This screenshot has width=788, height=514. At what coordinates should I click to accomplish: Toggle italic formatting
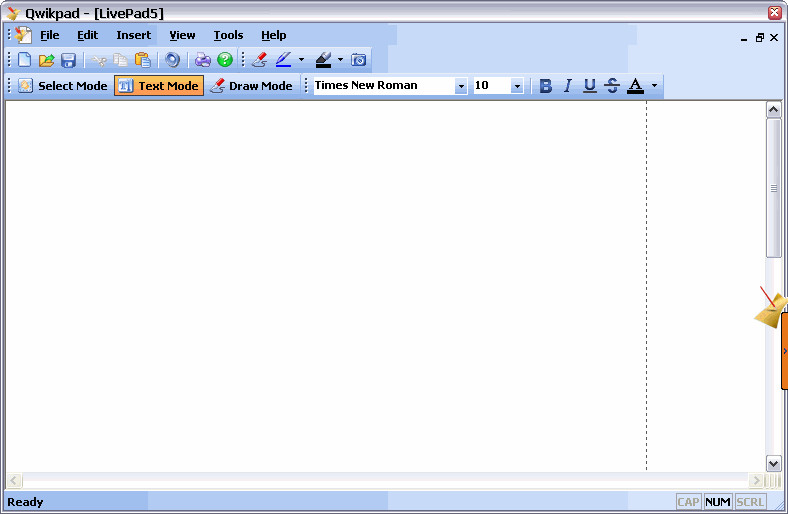click(568, 86)
